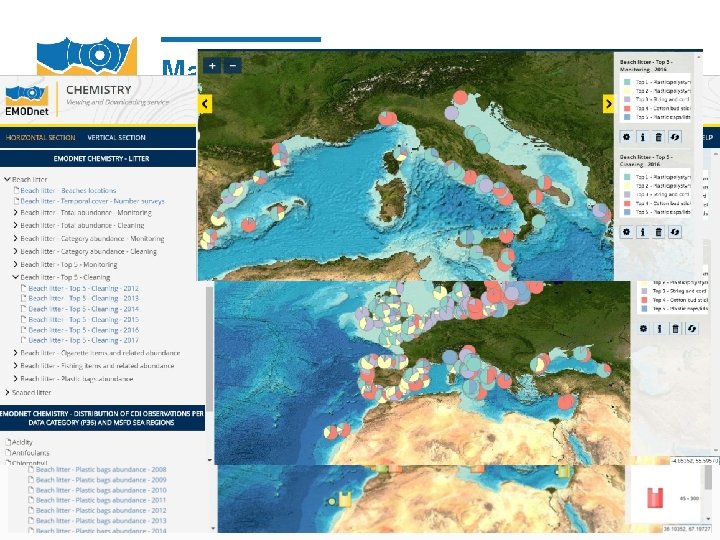The width and height of the screenshot is (720, 540).
Task: Expand Beach litter - Fishing items and related abundance
Action: point(16,366)
